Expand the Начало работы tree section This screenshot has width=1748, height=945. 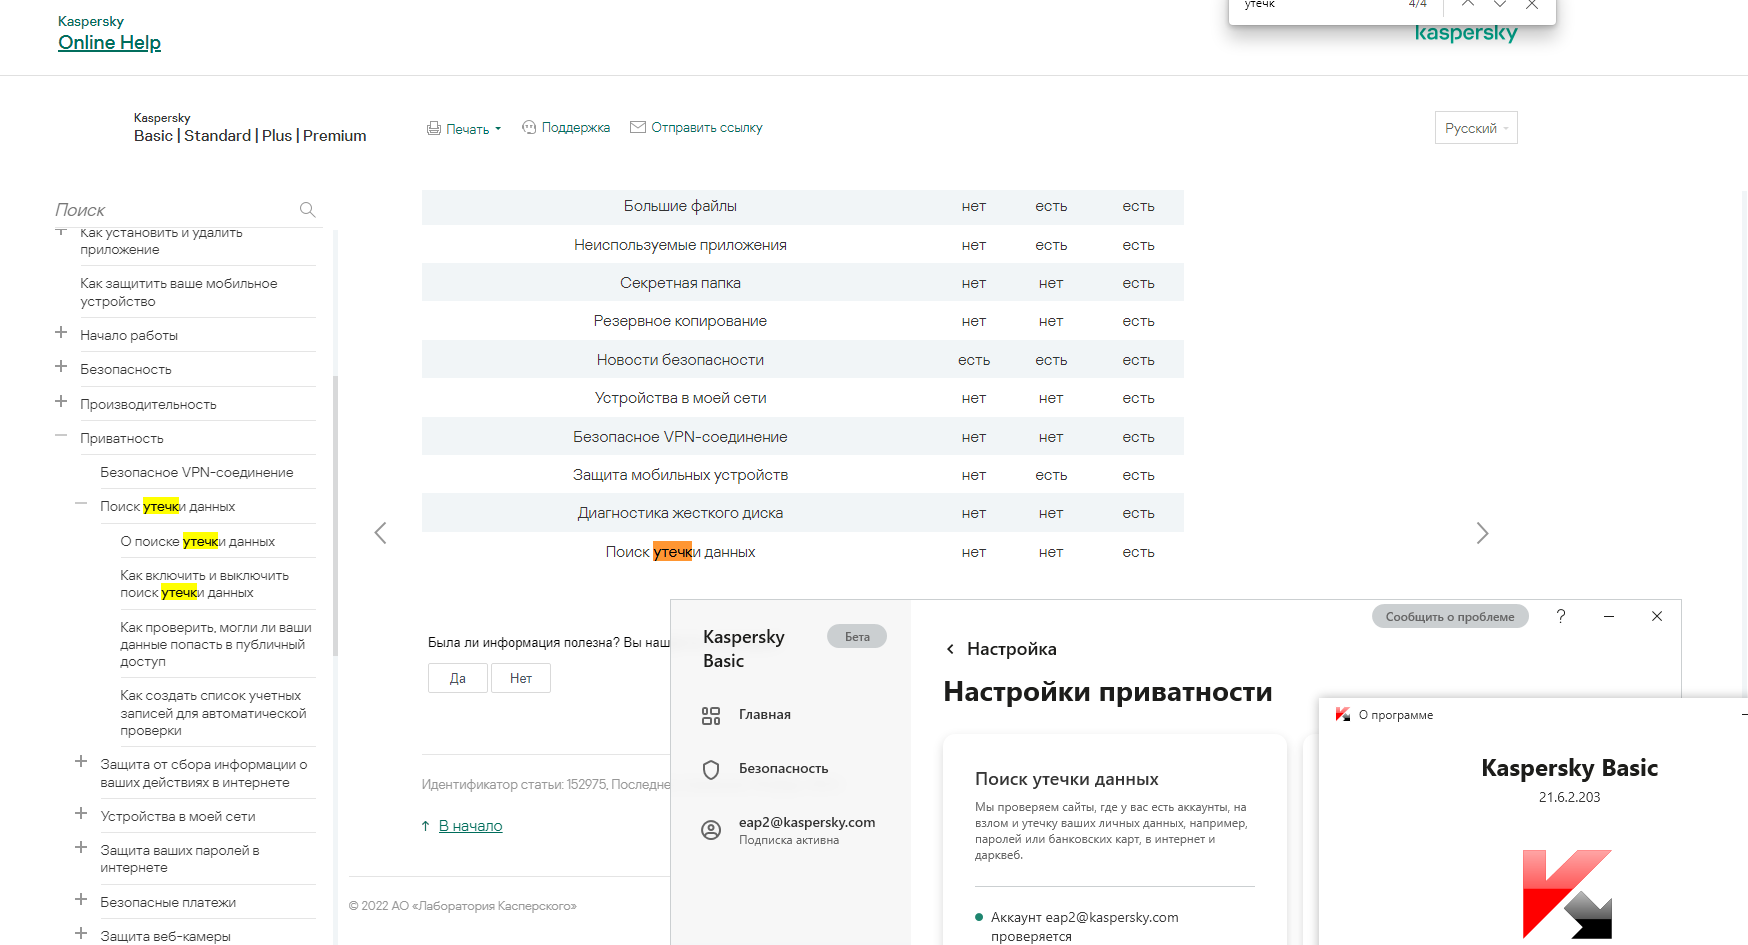pyautogui.click(x=61, y=333)
